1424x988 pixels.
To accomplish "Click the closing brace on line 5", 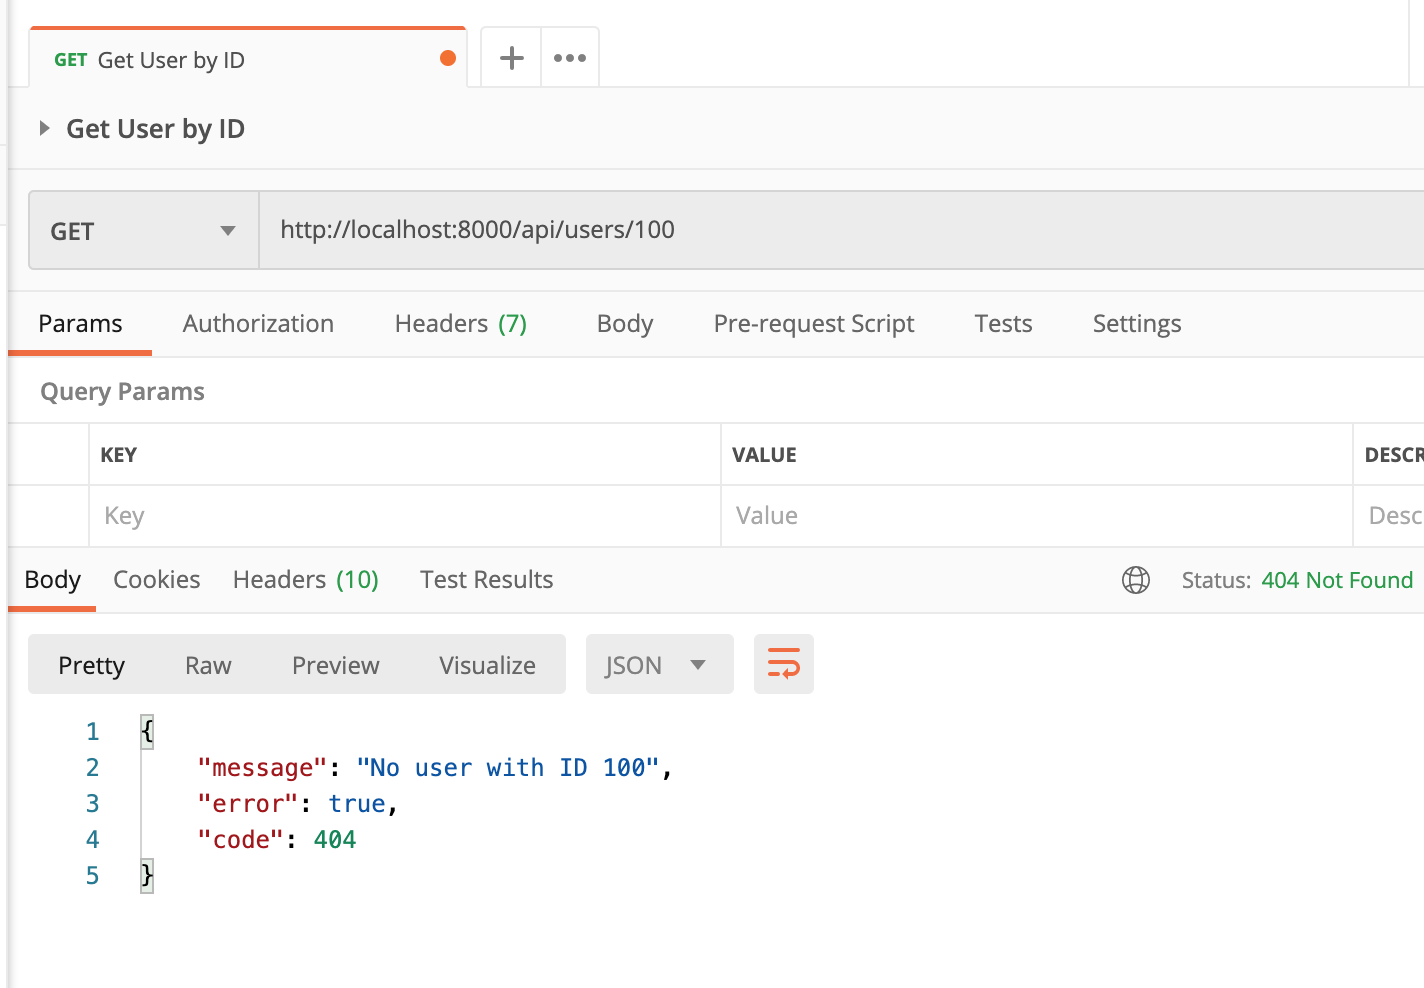I will tap(147, 876).
